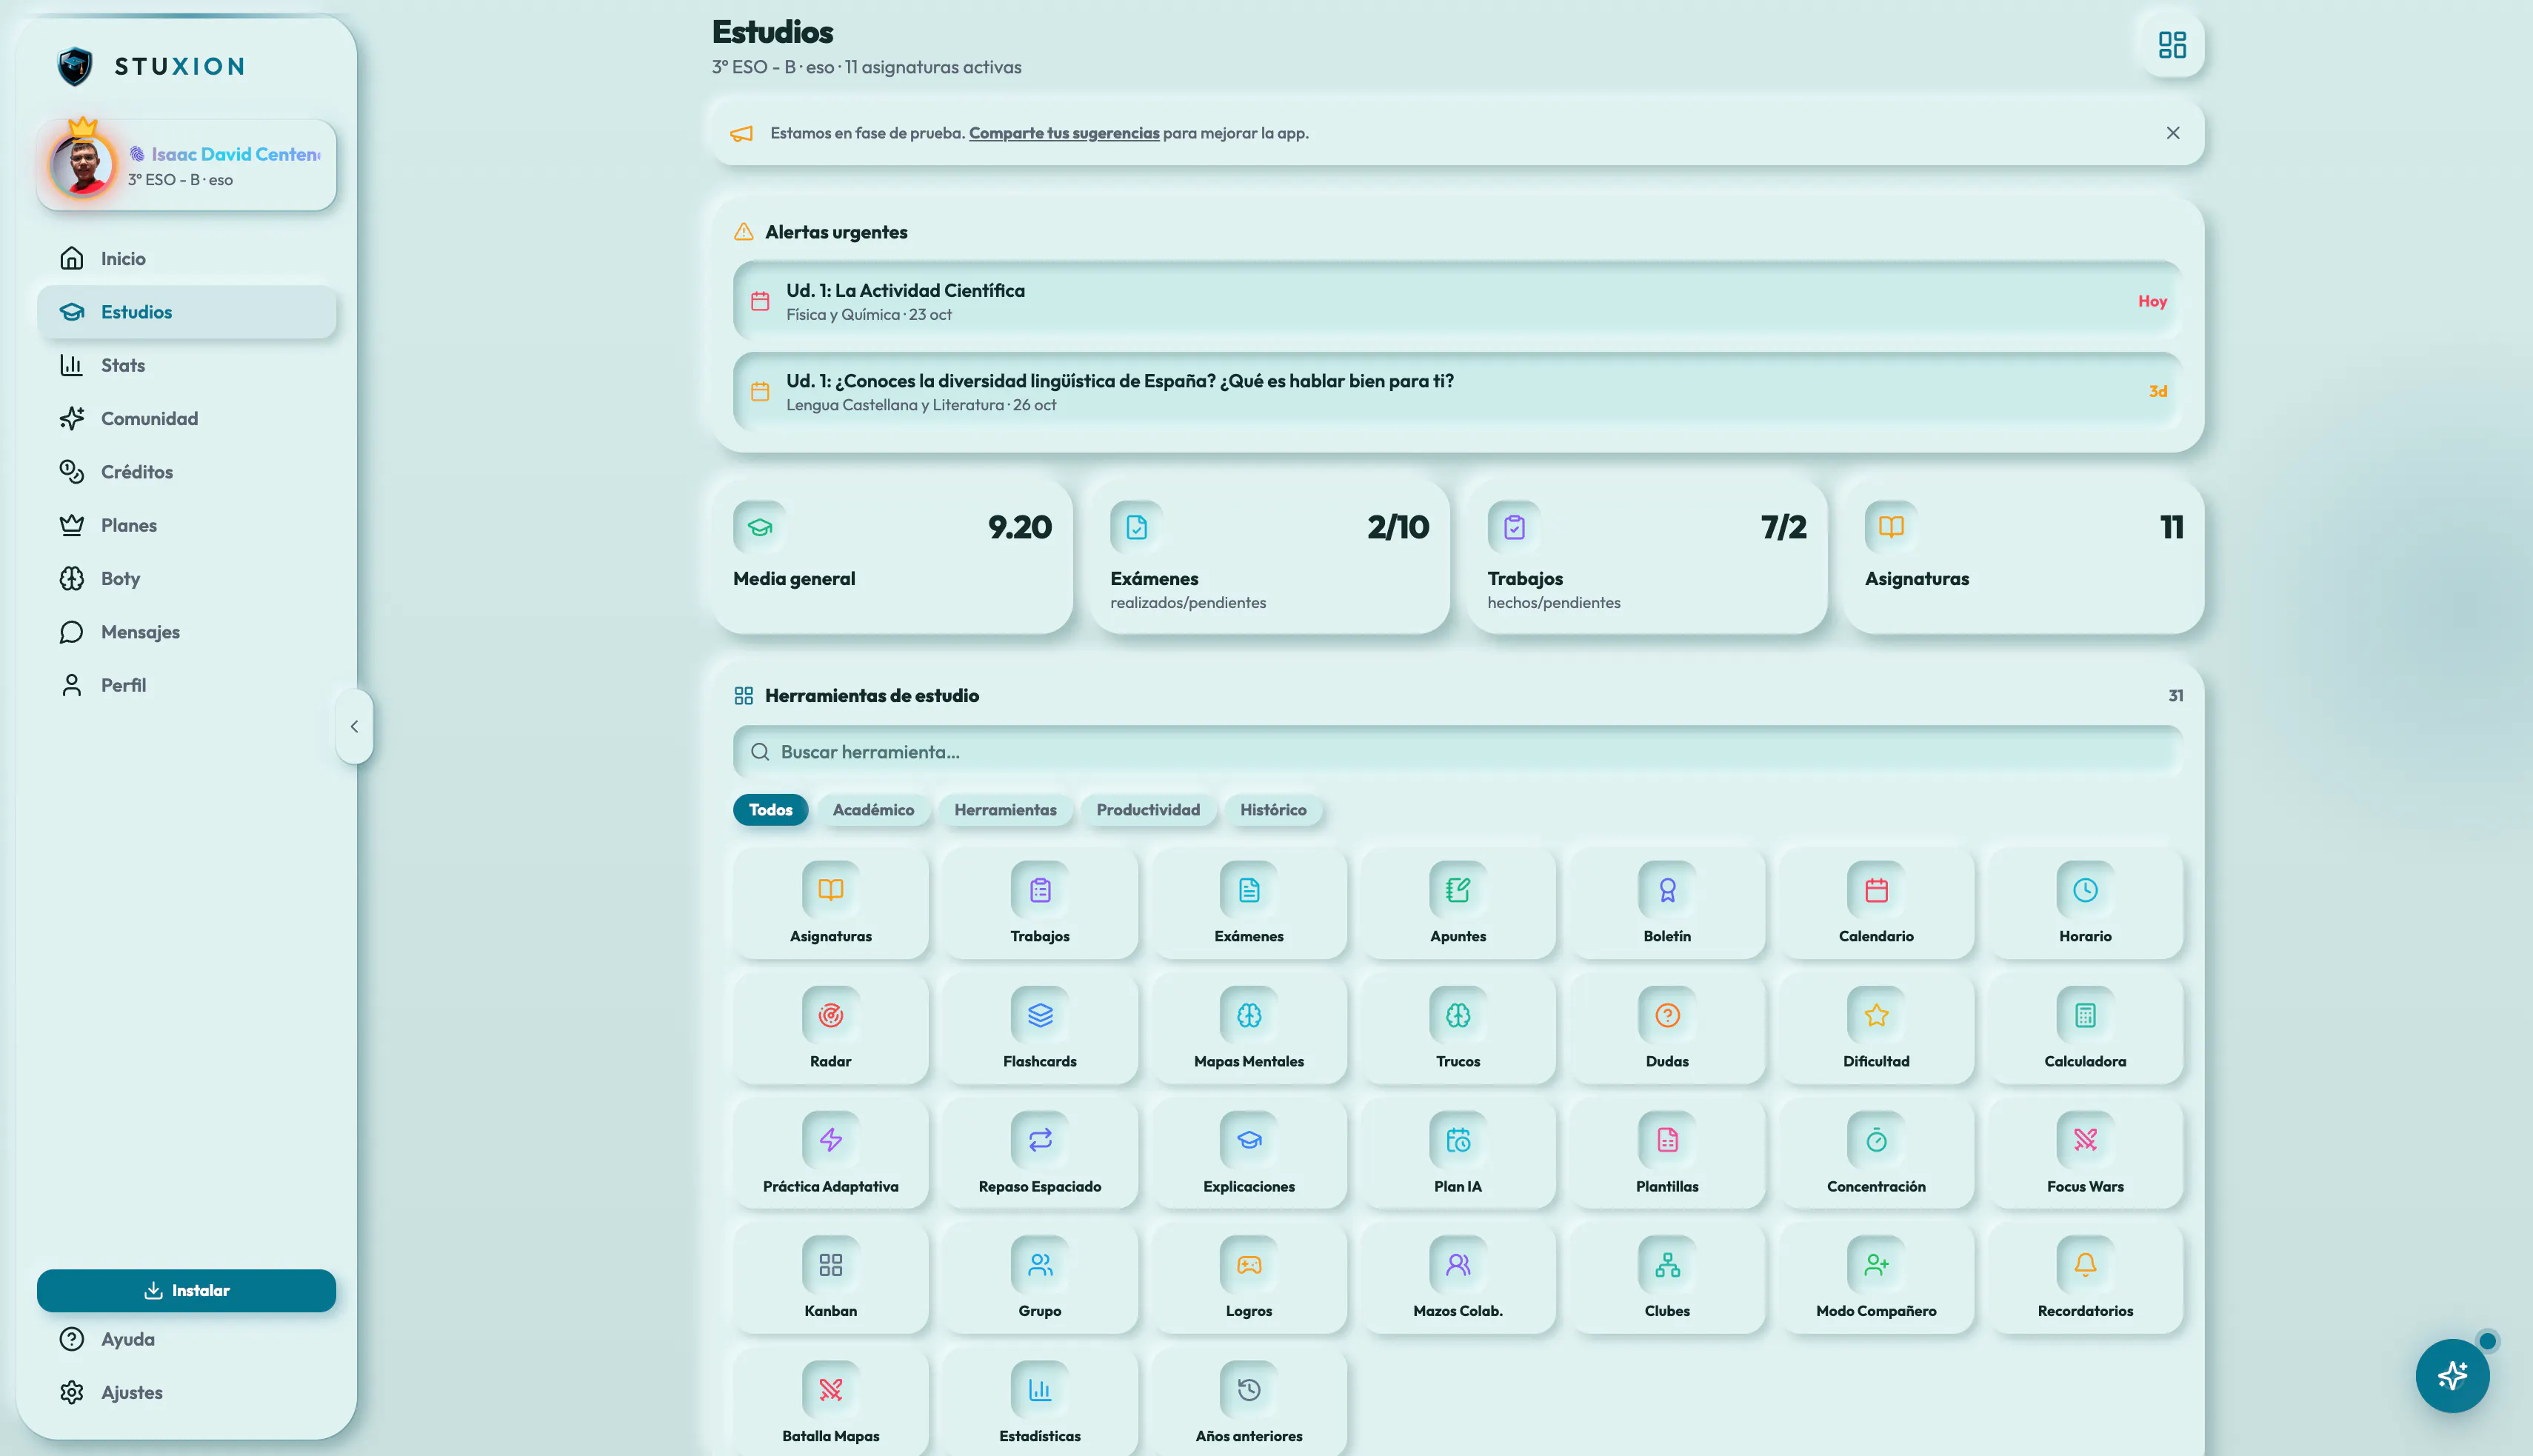Open Mensajes in the sidebar
2533x1456 pixels.
coord(186,631)
